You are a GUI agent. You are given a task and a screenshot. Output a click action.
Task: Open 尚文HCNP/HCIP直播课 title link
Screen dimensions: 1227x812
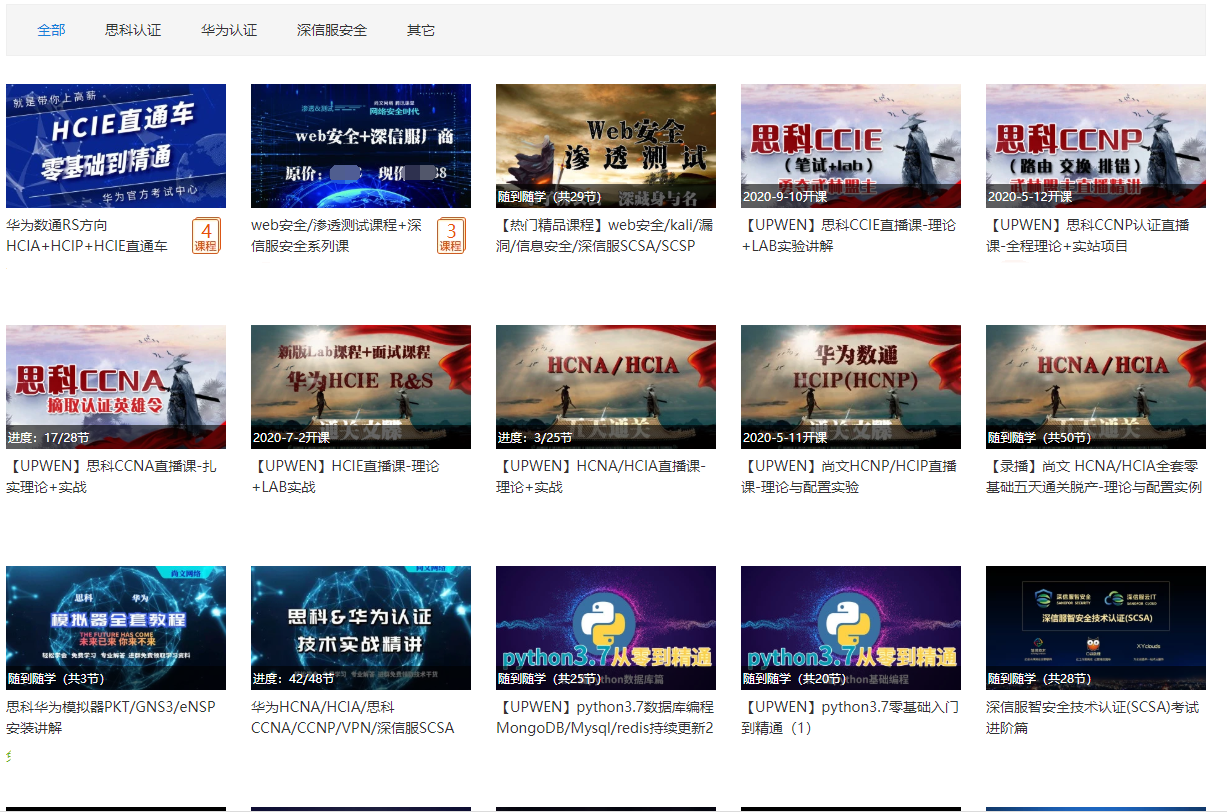[849, 477]
